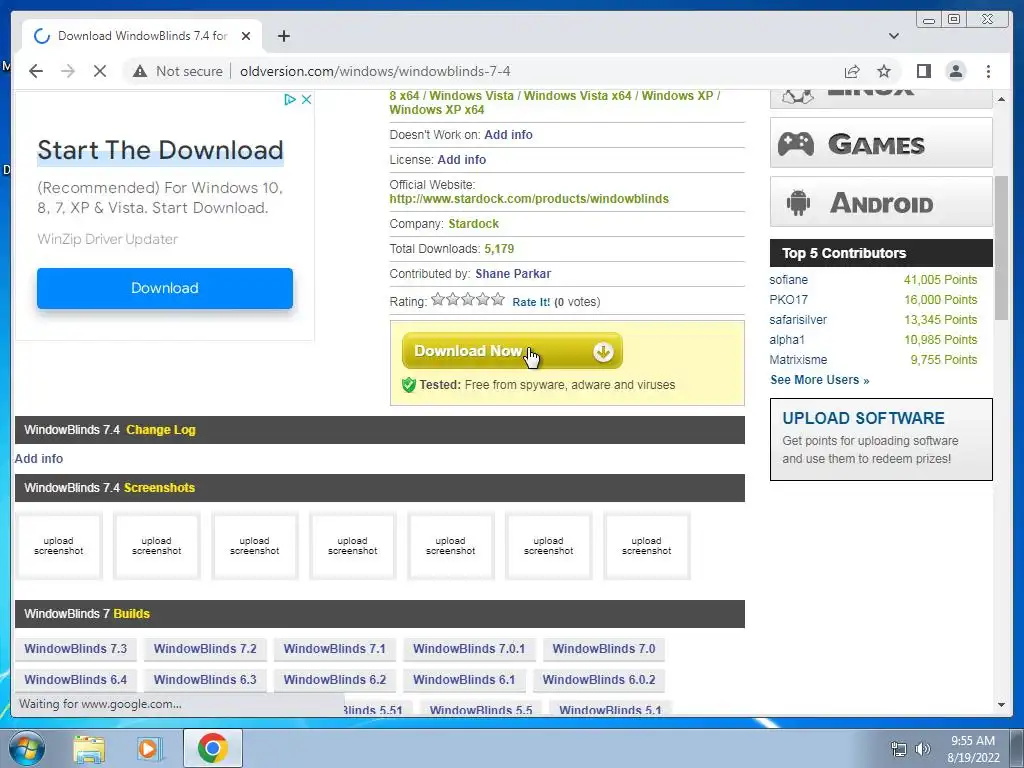Open the Upload Software box

point(881,440)
